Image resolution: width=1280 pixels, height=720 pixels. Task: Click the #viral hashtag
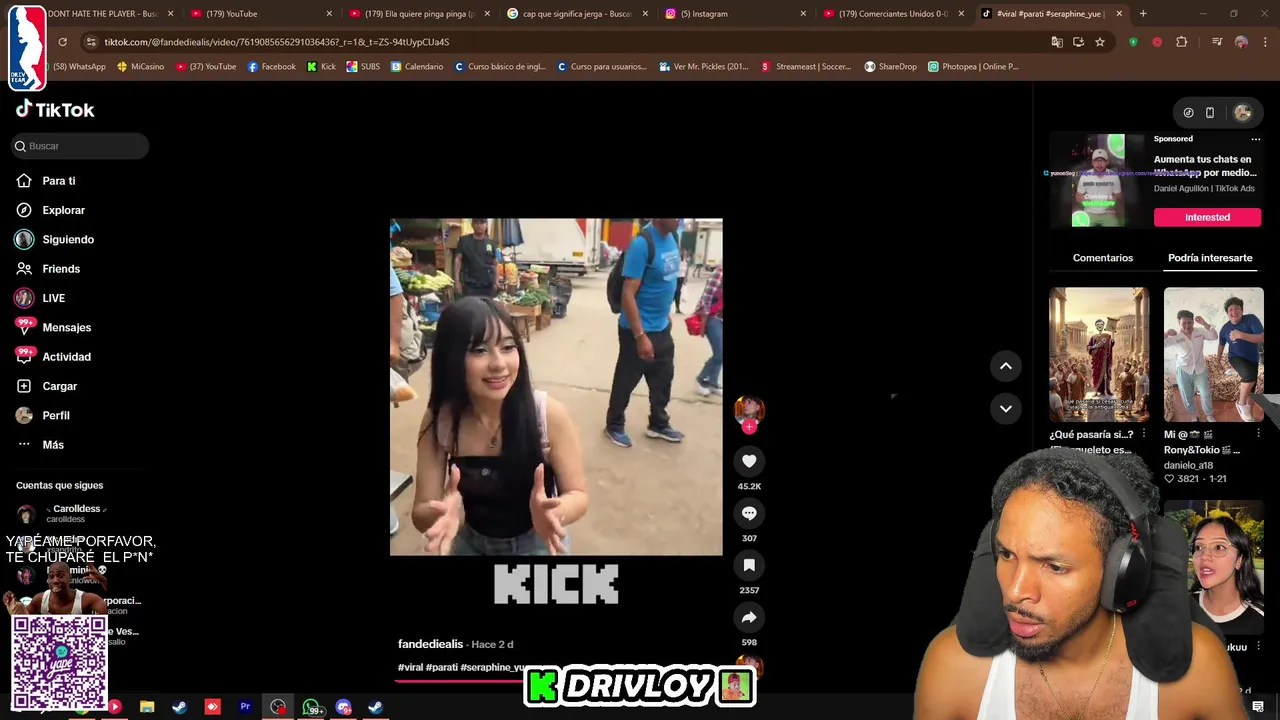click(x=410, y=667)
